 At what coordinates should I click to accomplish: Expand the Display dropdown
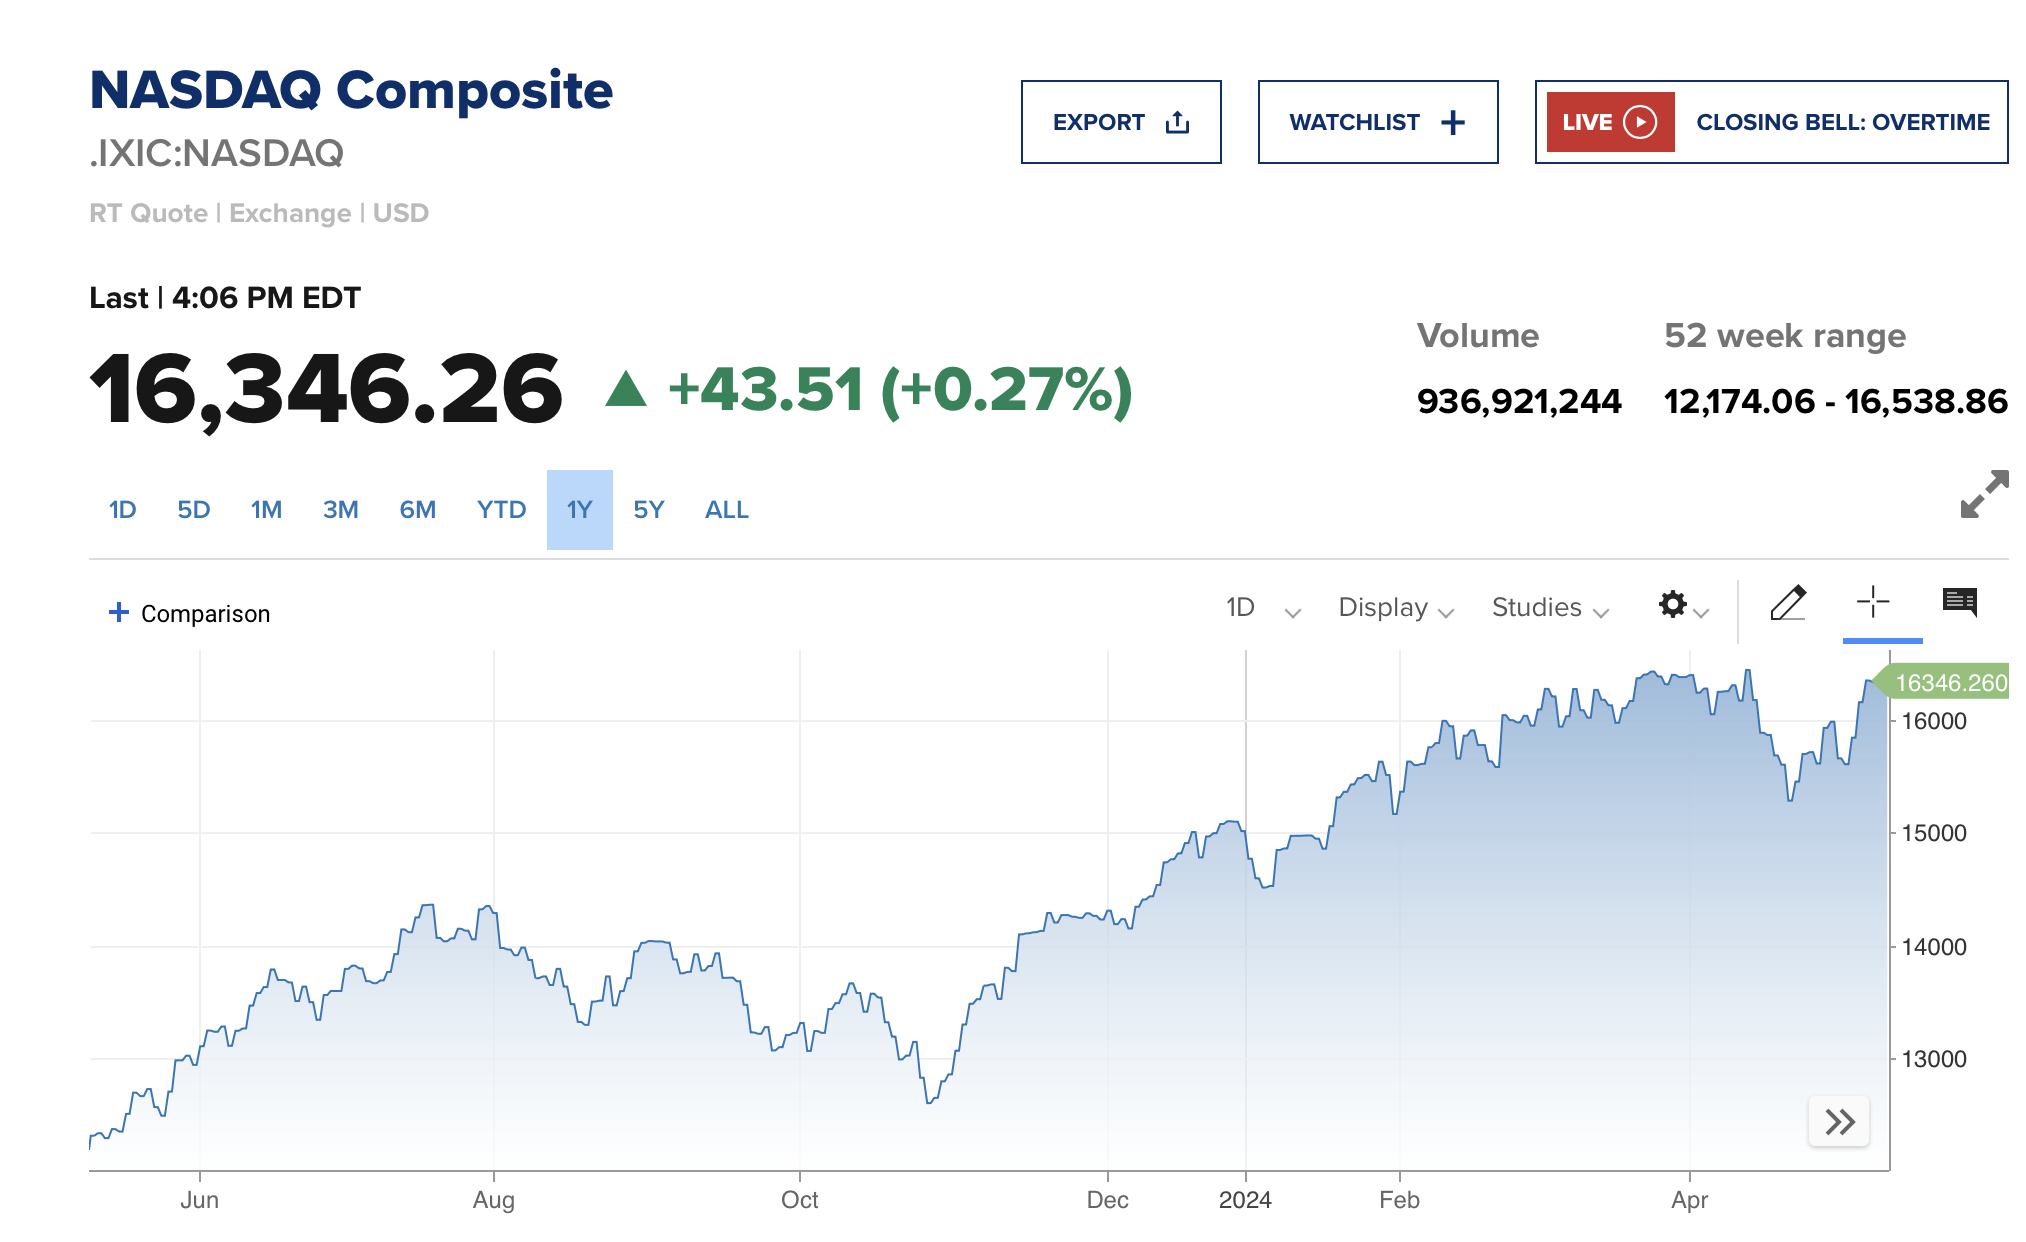tap(1395, 608)
